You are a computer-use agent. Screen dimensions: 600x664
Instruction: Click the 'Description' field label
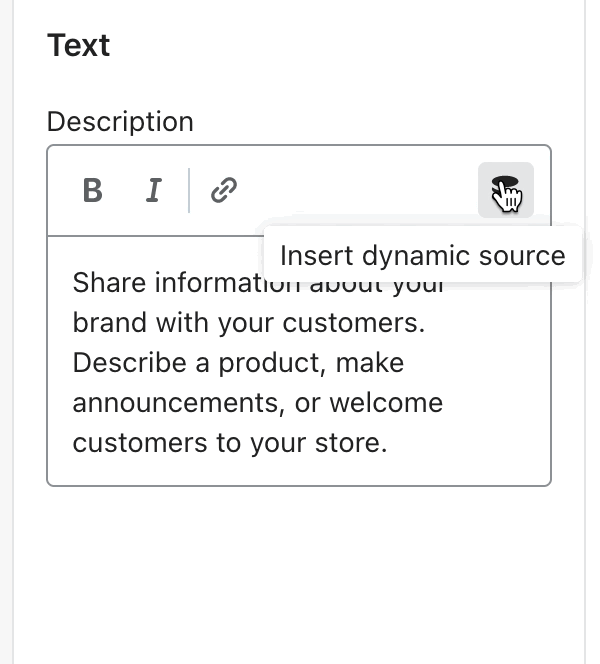pos(120,122)
